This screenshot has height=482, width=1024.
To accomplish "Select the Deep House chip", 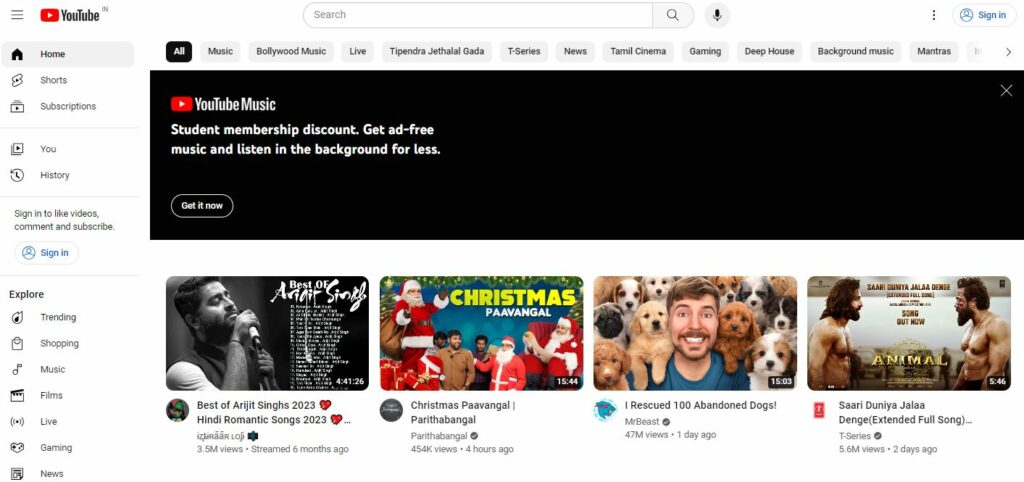I will click(x=769, y=52).
